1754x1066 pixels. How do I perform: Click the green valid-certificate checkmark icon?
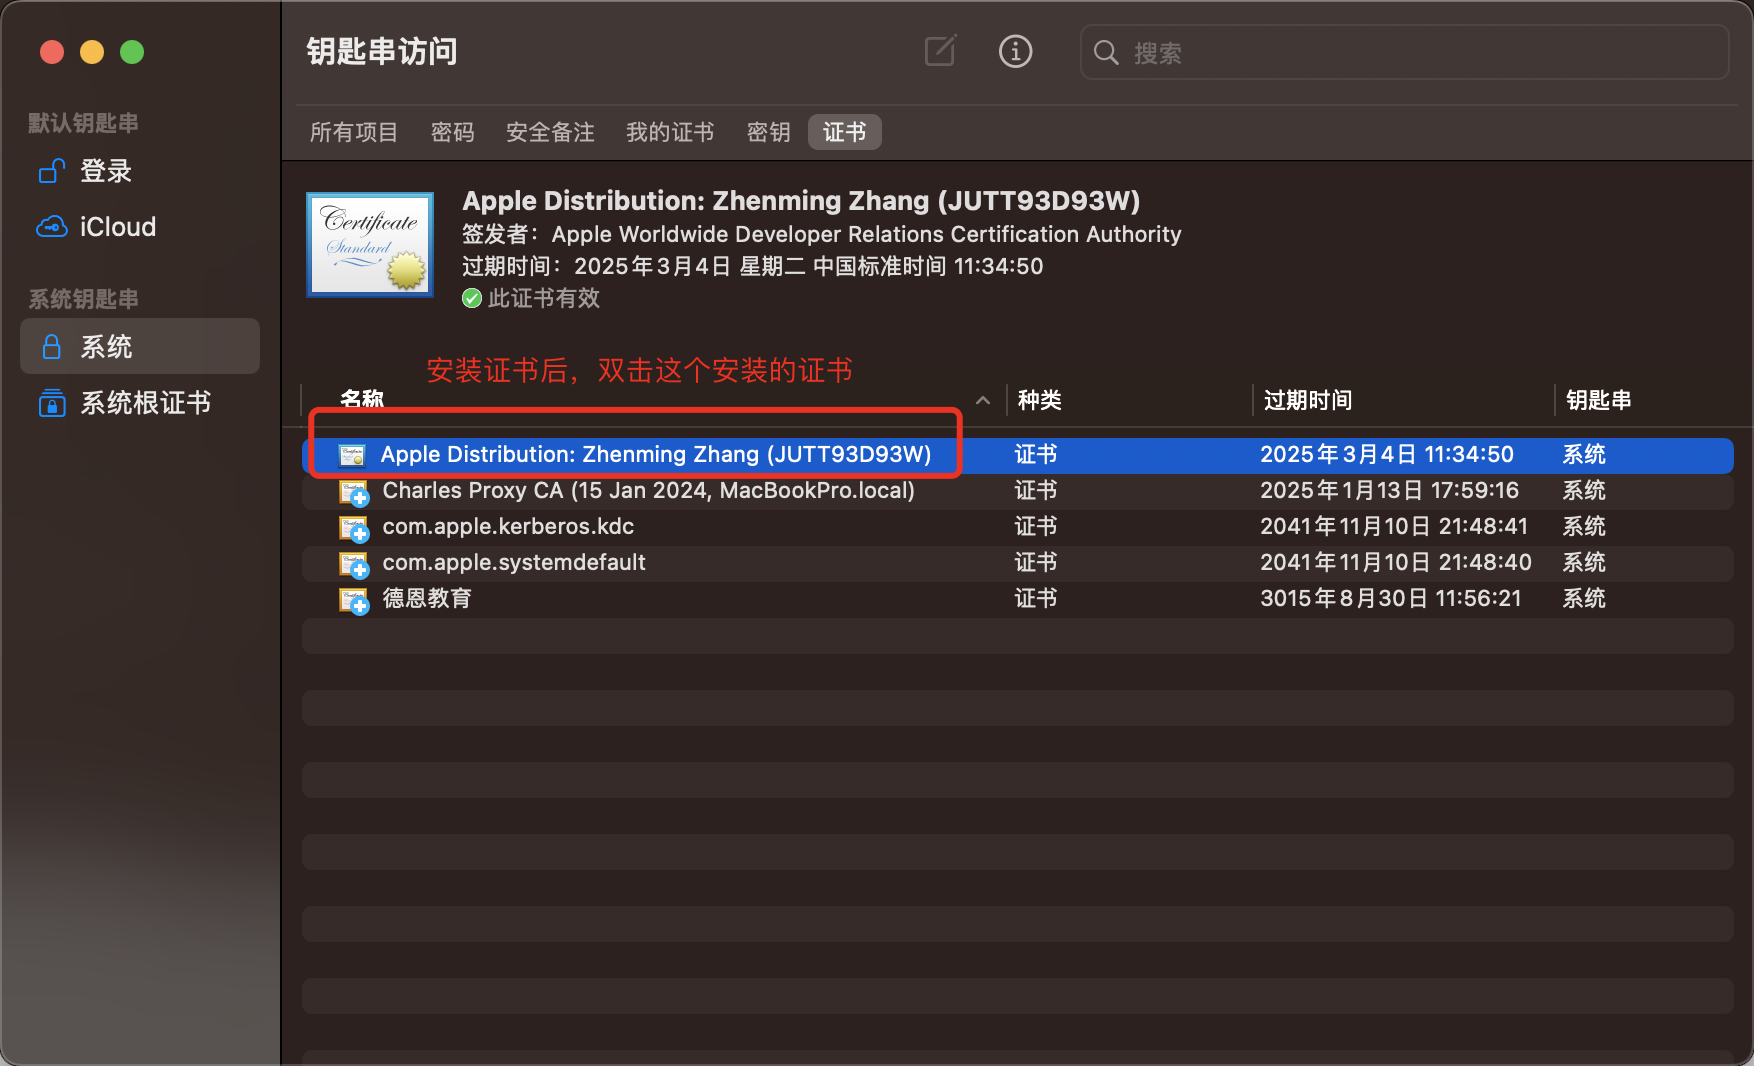point(472,298)
